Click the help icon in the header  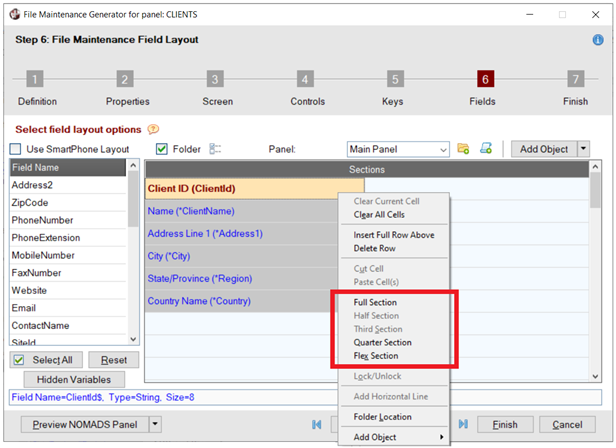(x=597, y=40)
